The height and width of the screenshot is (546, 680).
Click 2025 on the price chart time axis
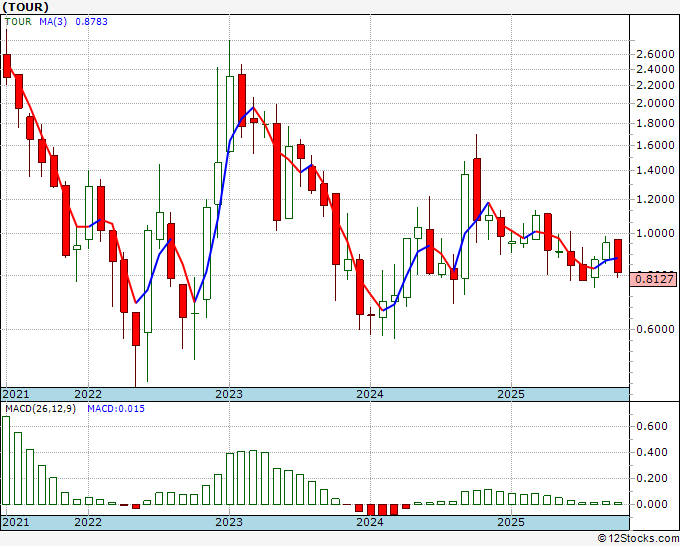point(511,394)
